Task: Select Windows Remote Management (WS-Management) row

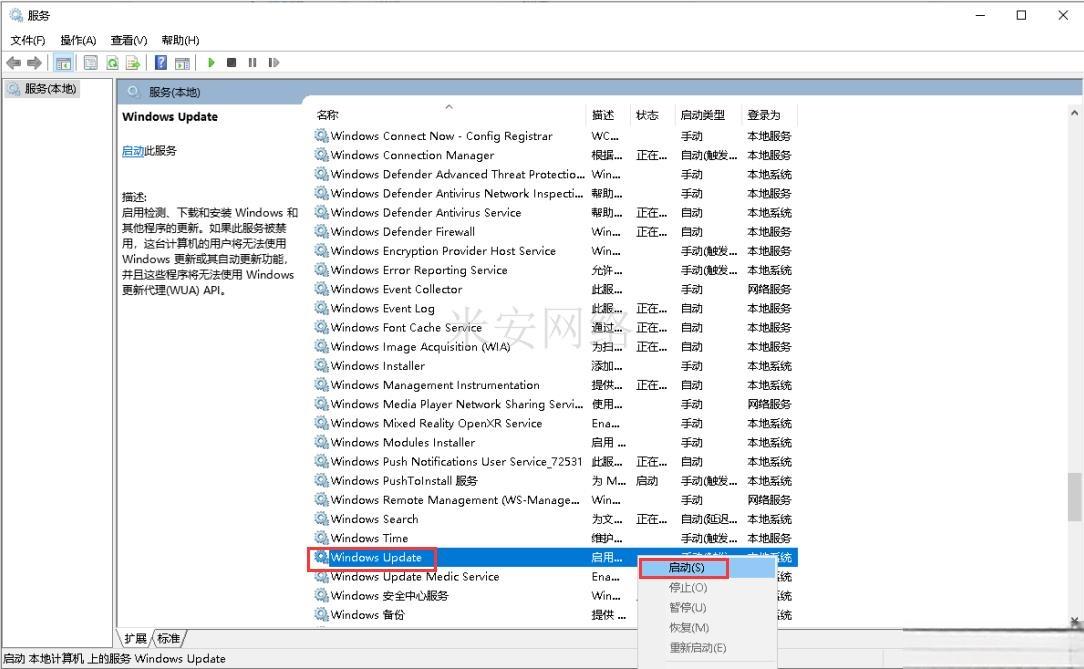Action: pyautogui.click(x=554, y=500)
